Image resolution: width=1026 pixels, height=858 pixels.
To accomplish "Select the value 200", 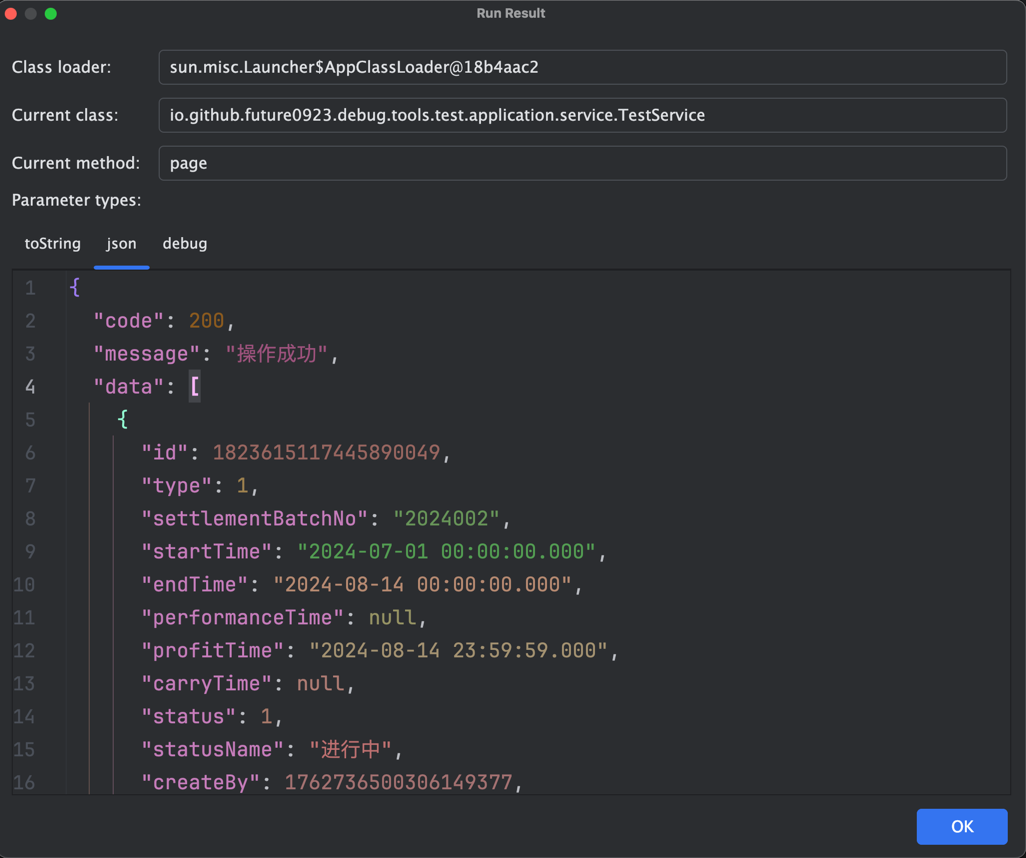I will 207,321.
